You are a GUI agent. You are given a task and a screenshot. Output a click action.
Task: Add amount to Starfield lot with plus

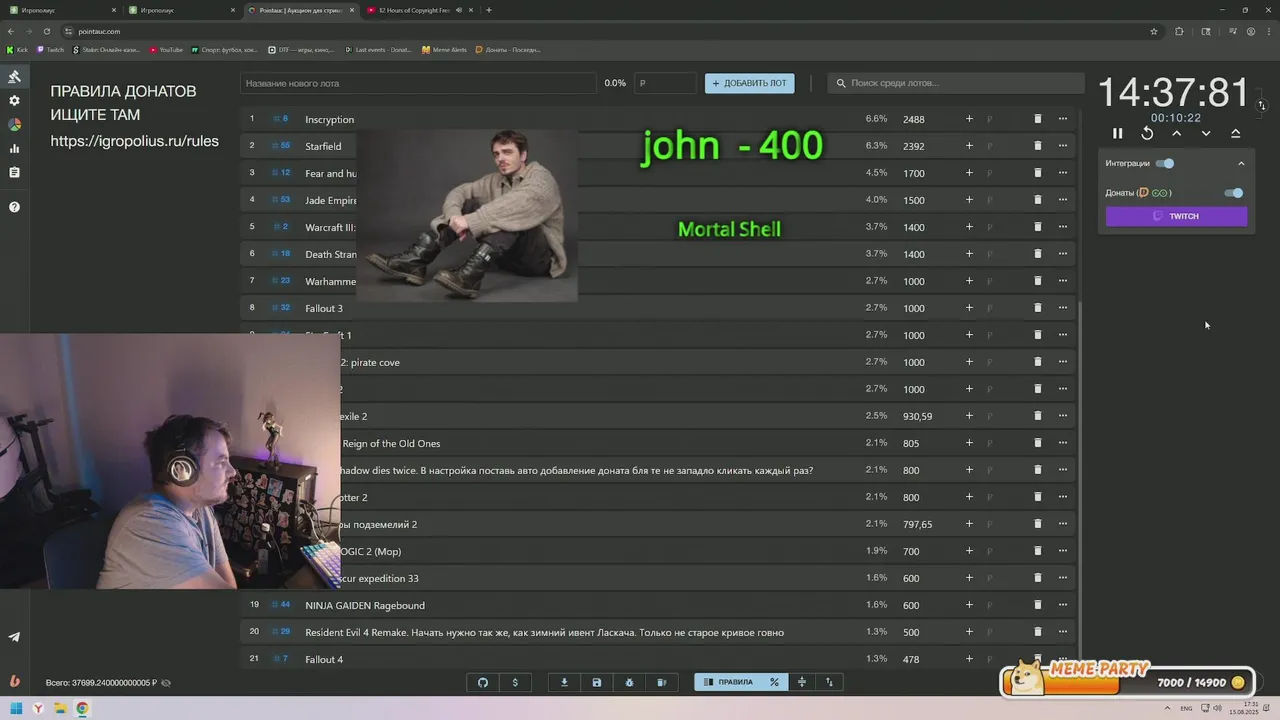click(x=969, y=146)
